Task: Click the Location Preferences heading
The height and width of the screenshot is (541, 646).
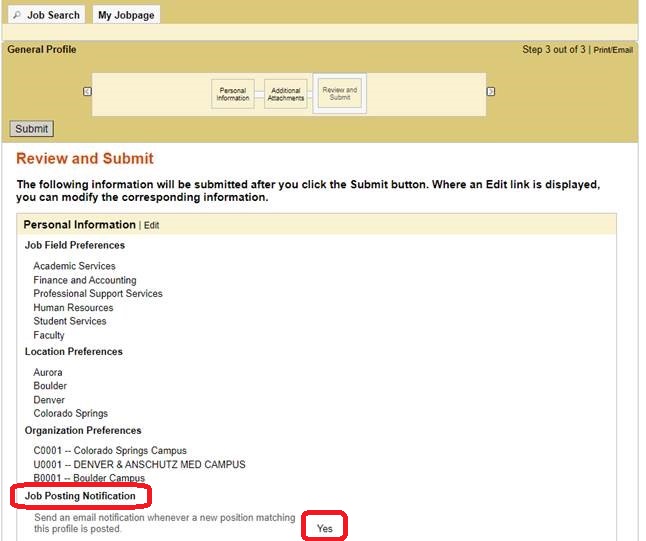Action: [74, 351]
